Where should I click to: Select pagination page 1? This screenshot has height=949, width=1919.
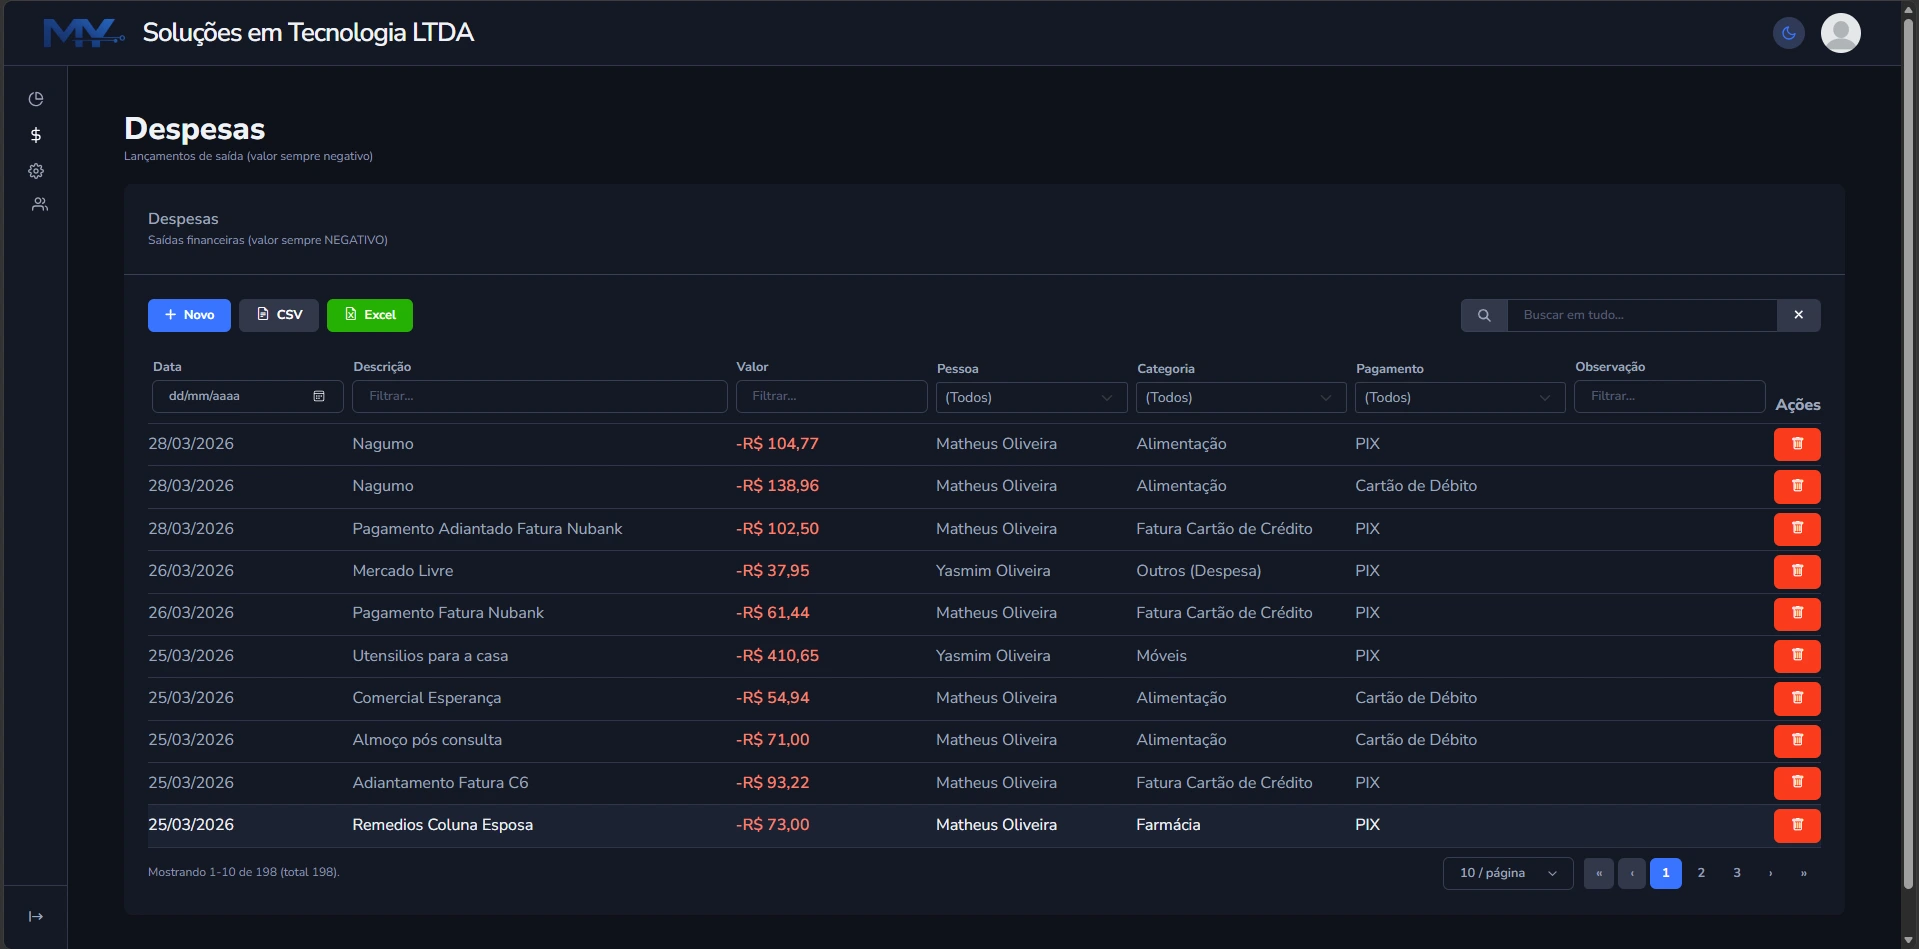[x=1666, y=873]
